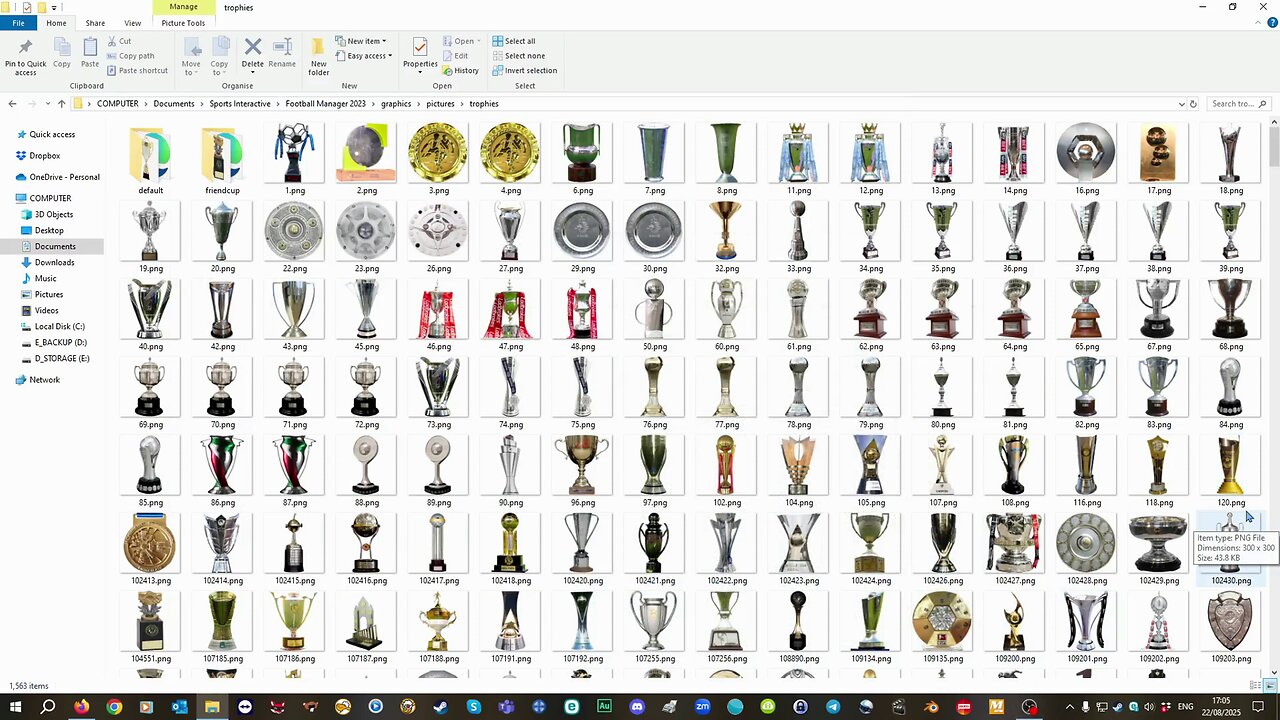Click Paste shortcut in the ribbon
The image size is (1280, 720).
pos(136,71)
